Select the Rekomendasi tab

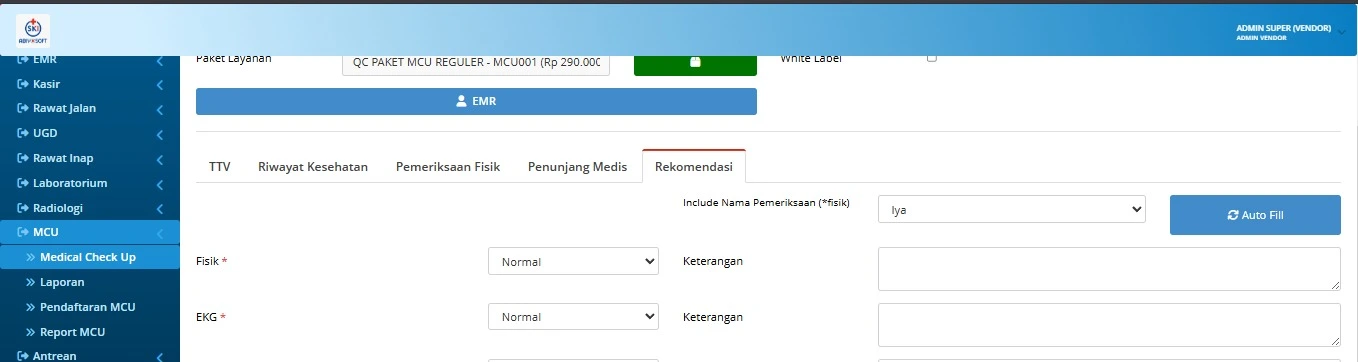[694, 167]
